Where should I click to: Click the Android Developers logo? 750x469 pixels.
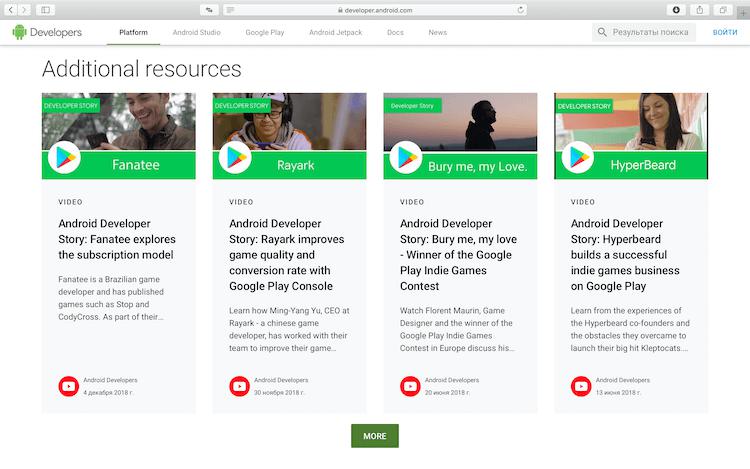(x=47, y=32)
